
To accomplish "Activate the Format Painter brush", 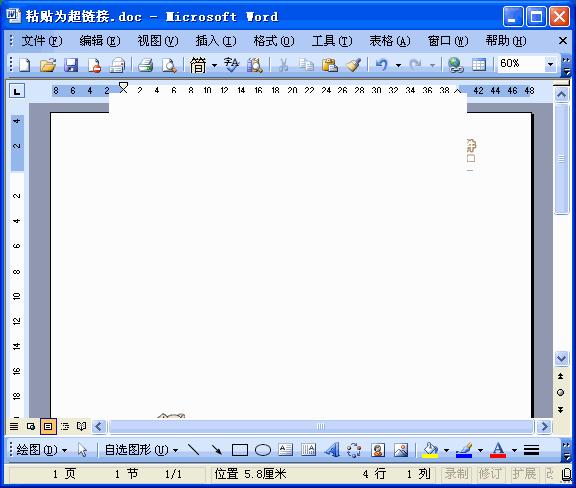I will click(353, 65).
